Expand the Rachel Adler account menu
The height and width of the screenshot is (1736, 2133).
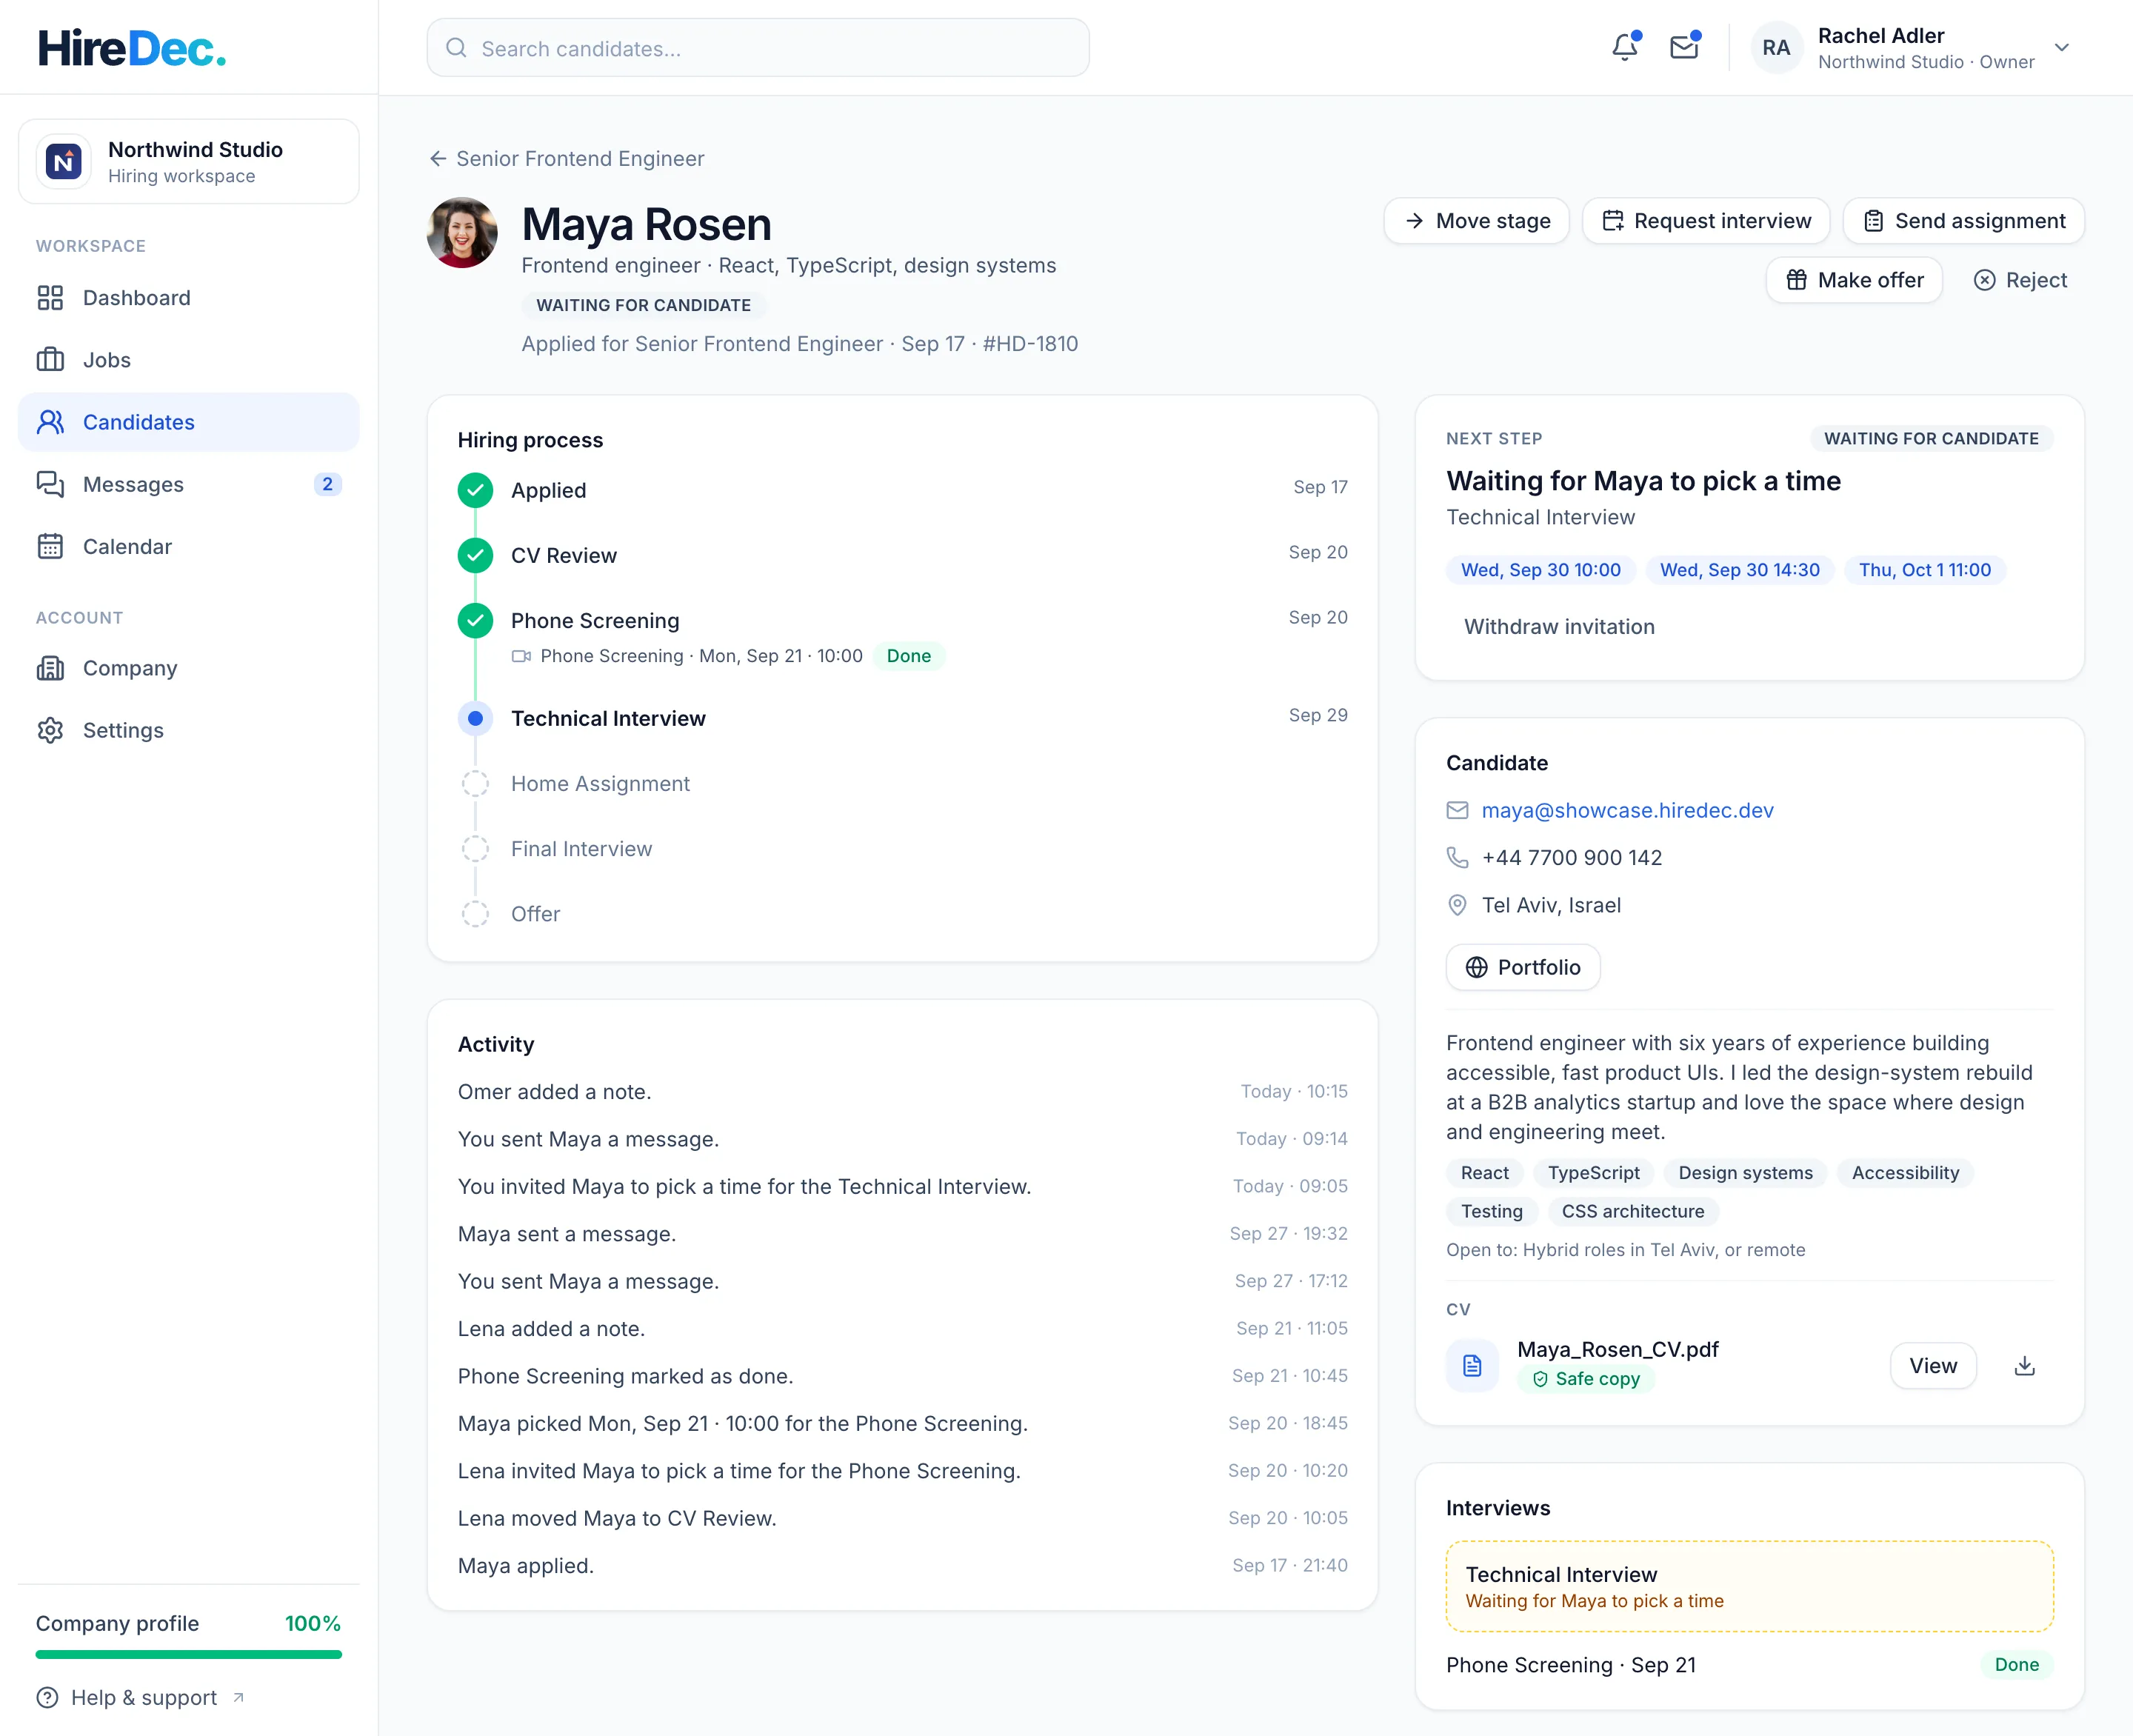(1910, 48)
